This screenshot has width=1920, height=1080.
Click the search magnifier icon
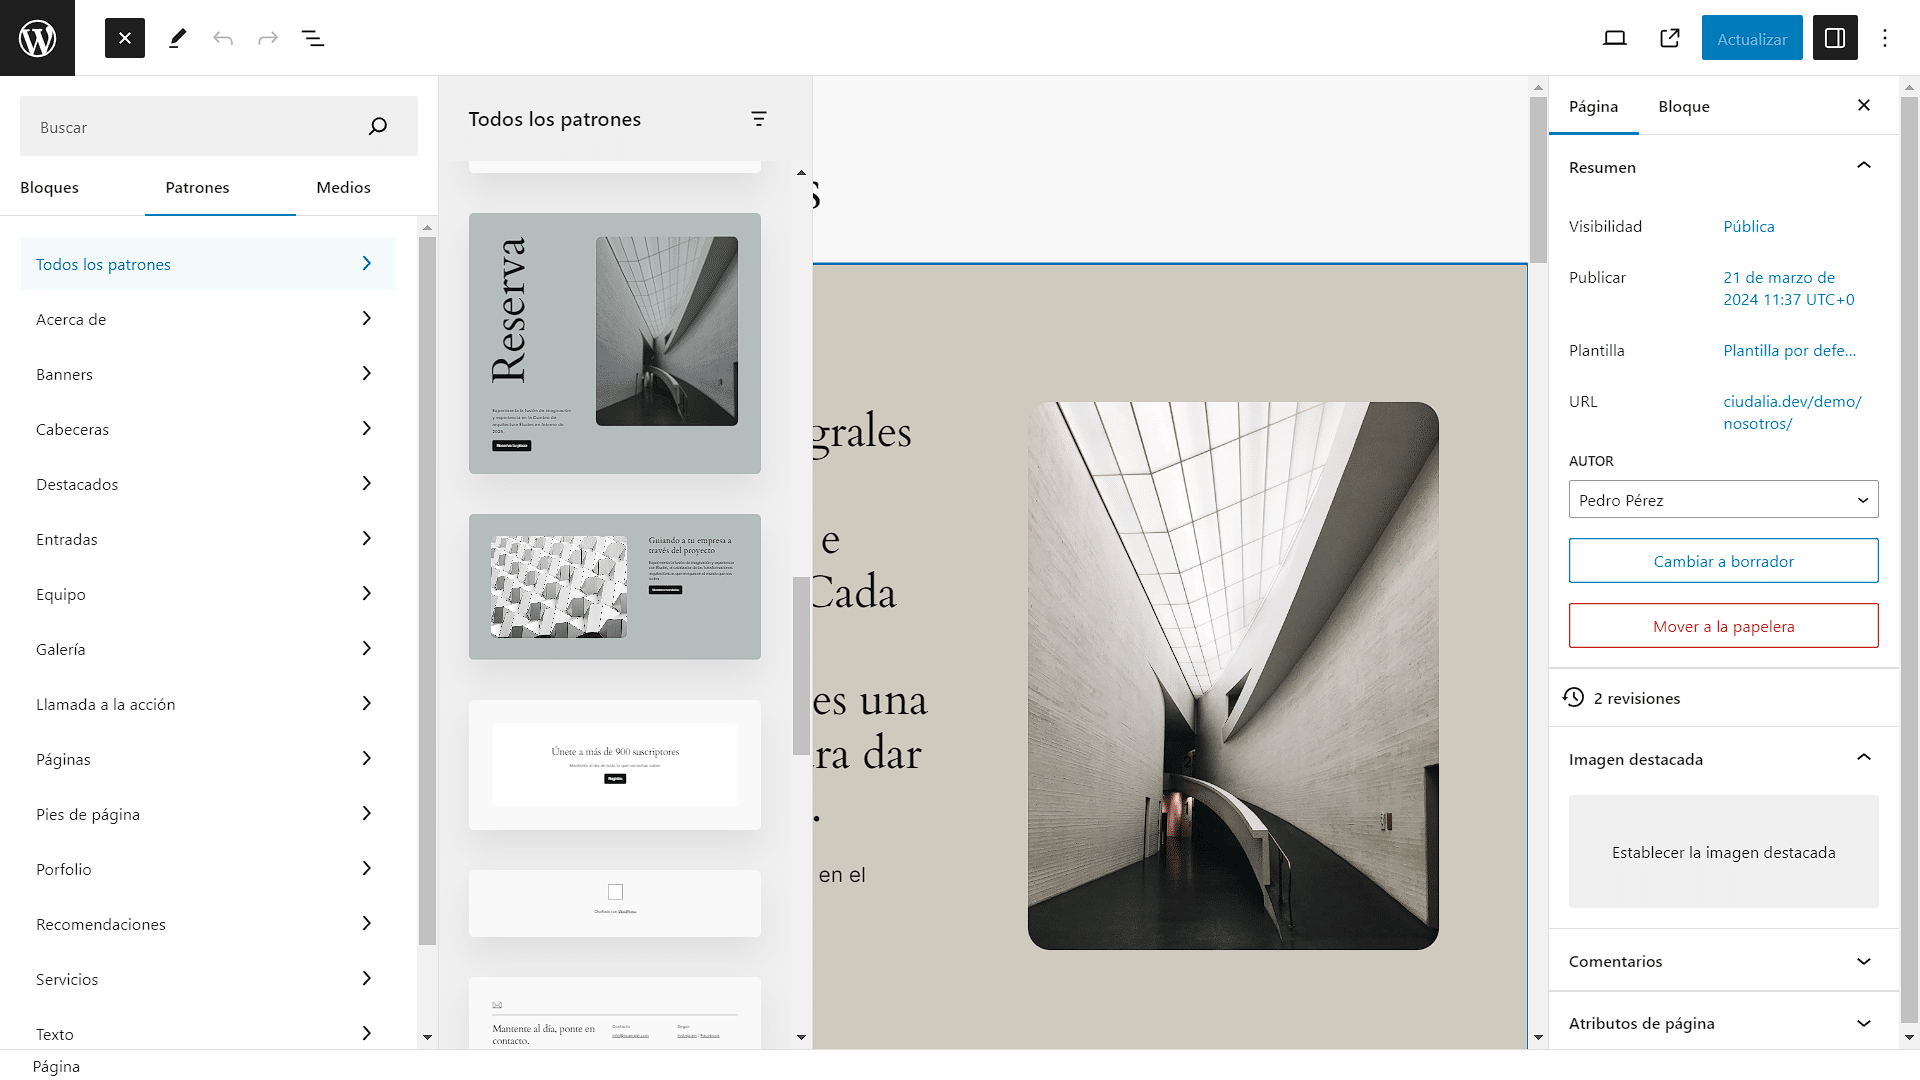coord(377,126)
